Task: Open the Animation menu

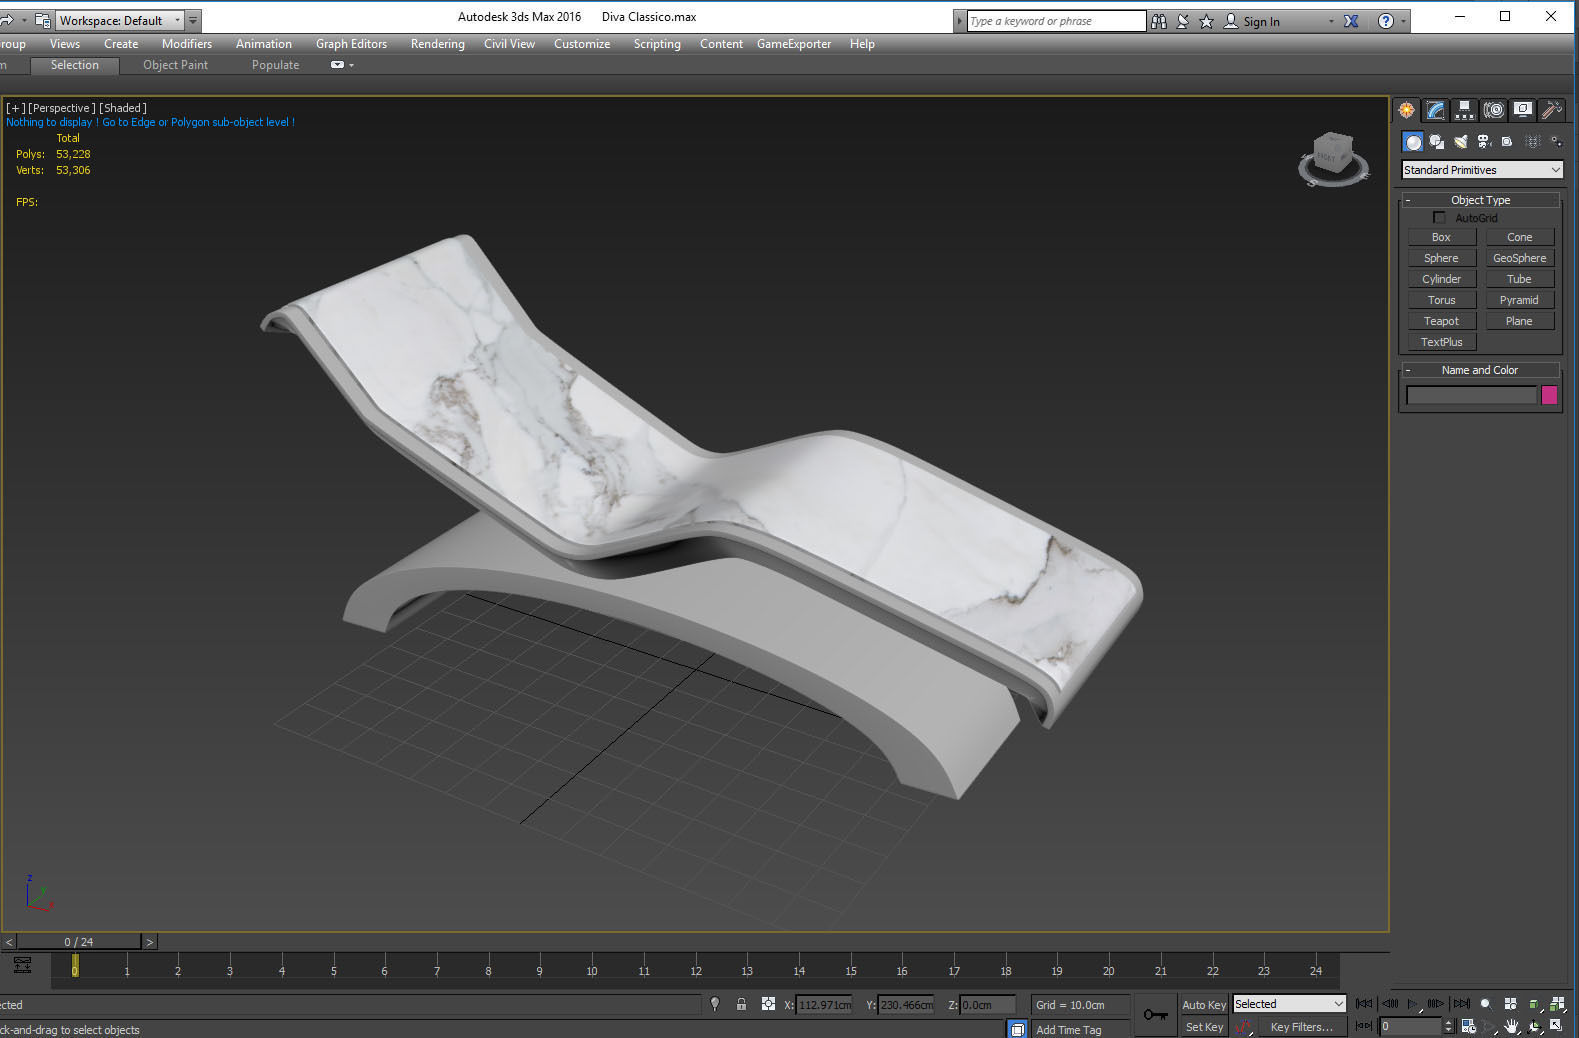Action: coord(264,44)
